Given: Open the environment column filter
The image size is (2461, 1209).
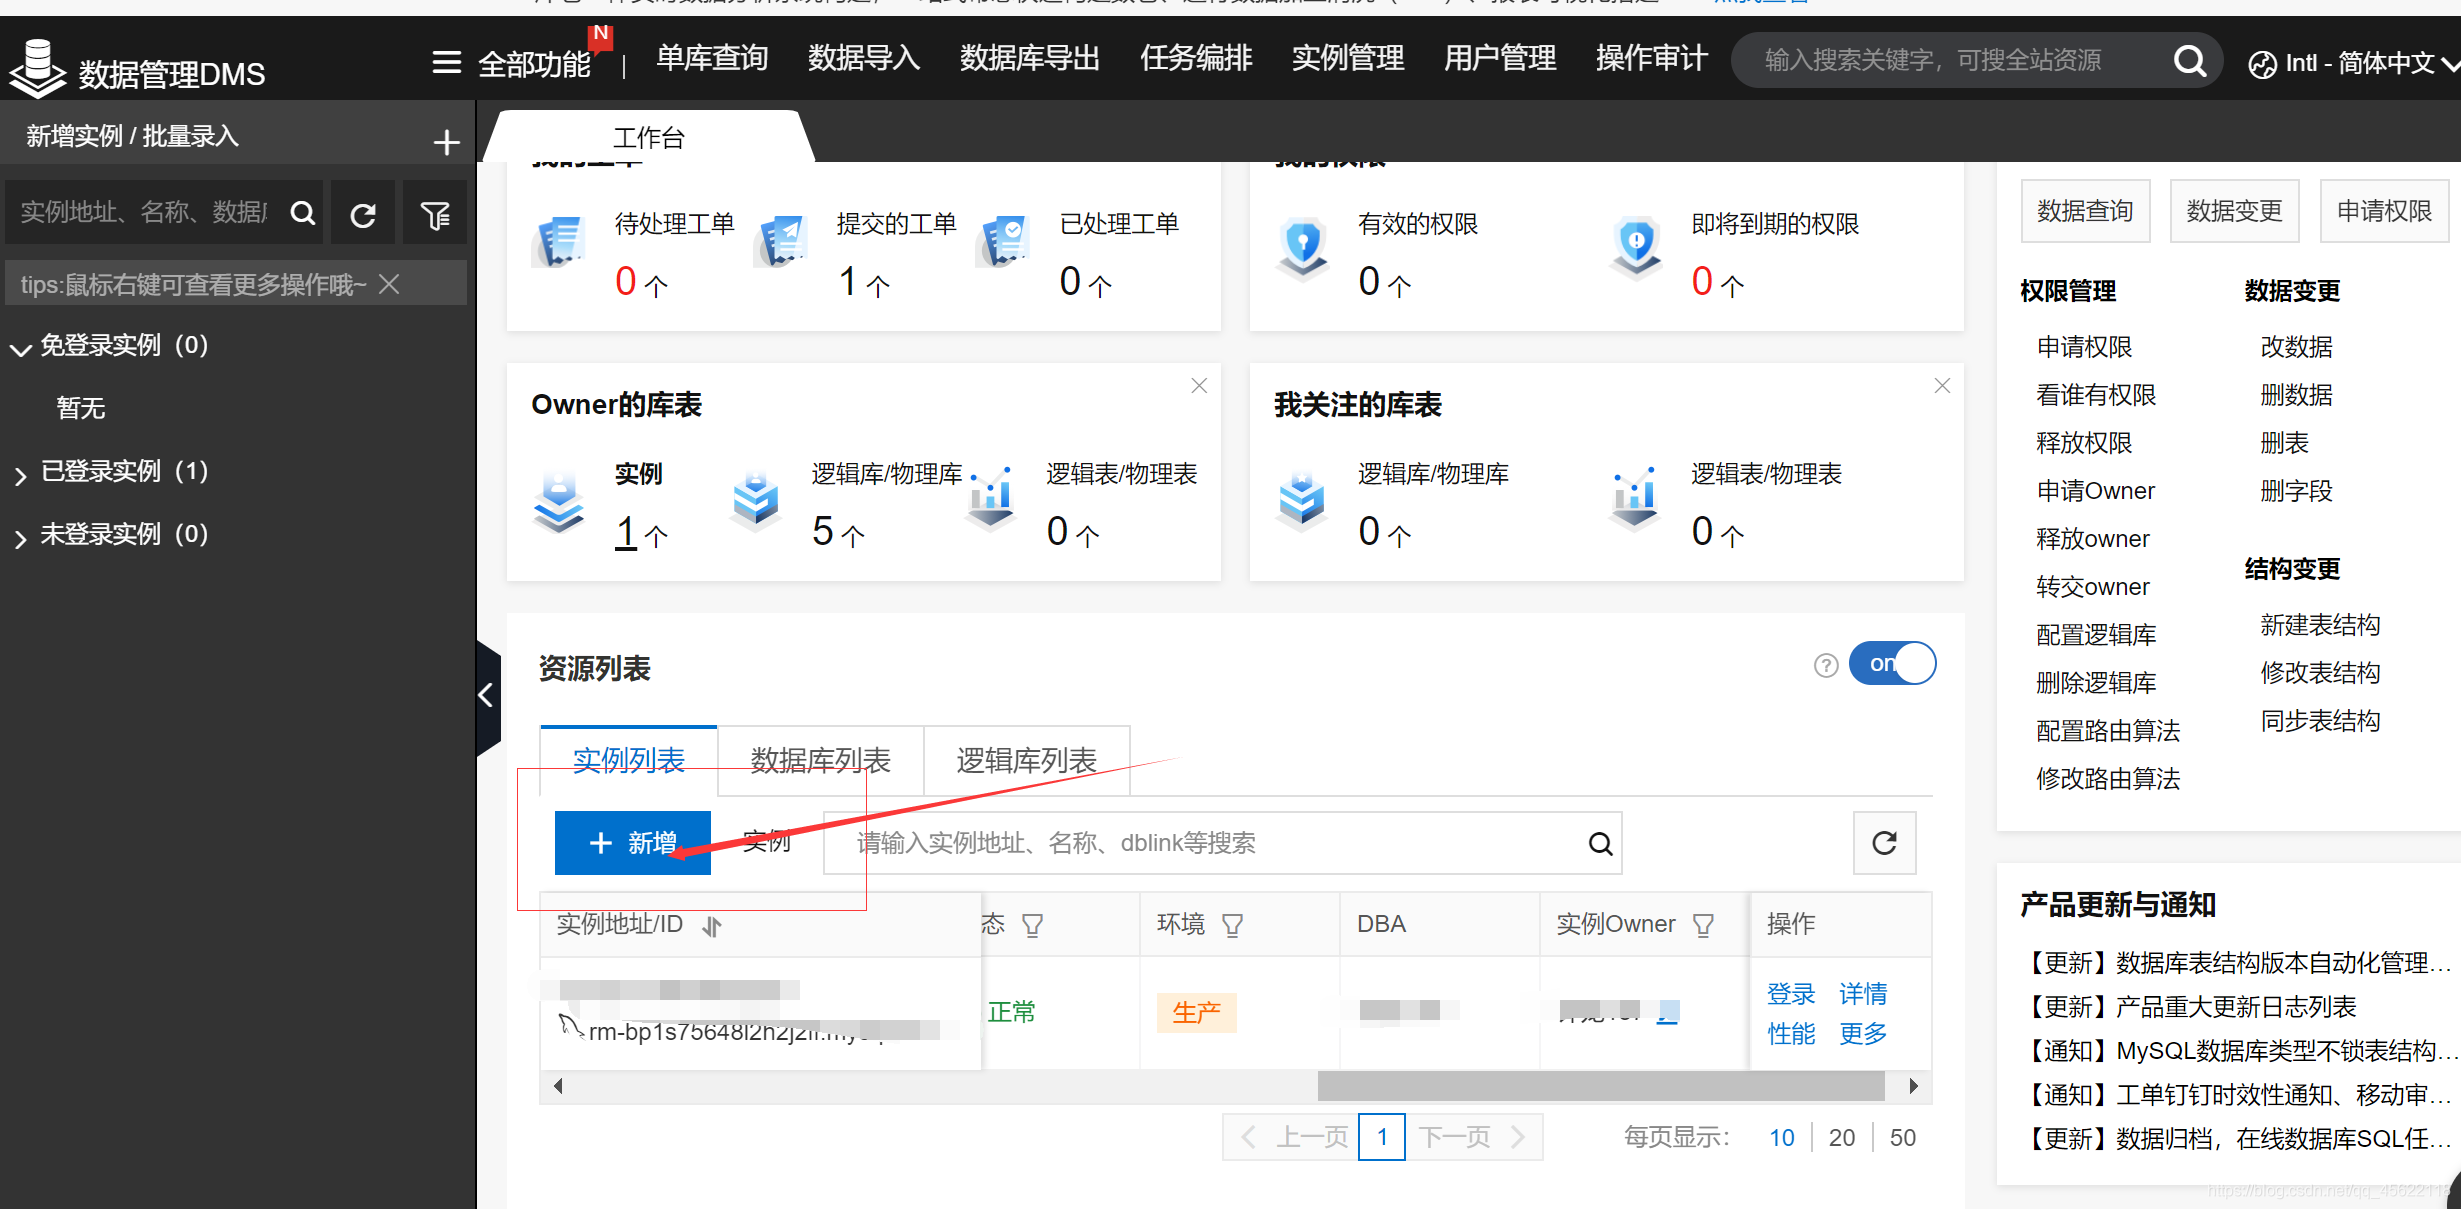Looking at the screenshot, I should [x=1233, y=925].
